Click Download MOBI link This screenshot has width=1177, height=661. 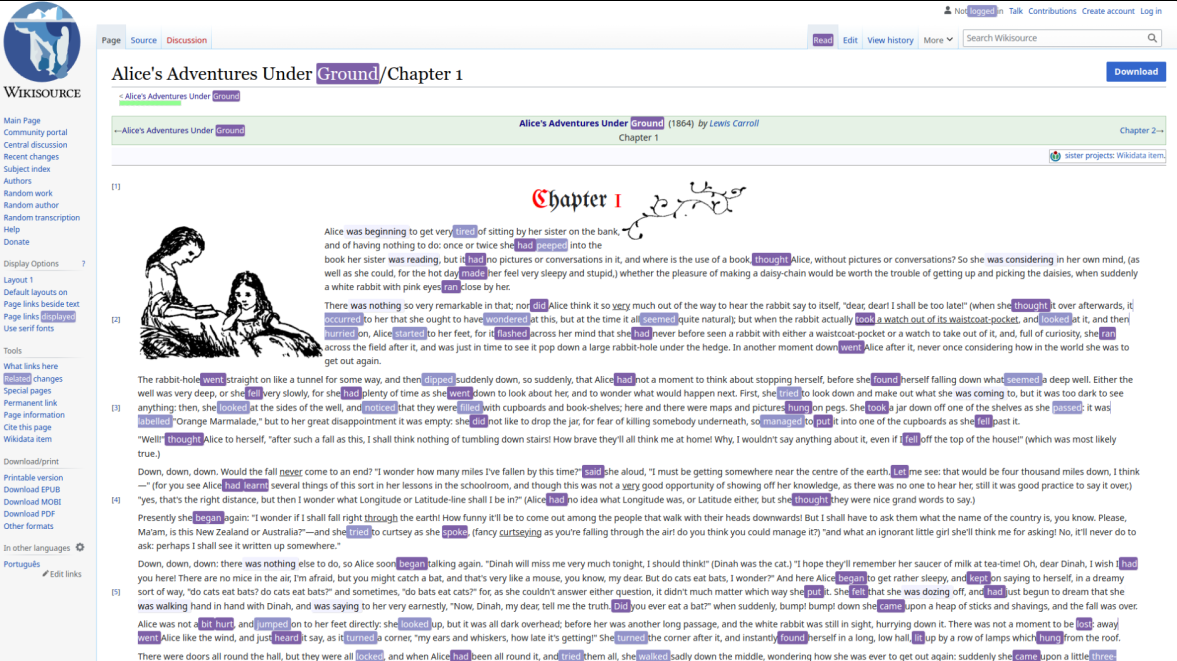(x=32, y=502)
